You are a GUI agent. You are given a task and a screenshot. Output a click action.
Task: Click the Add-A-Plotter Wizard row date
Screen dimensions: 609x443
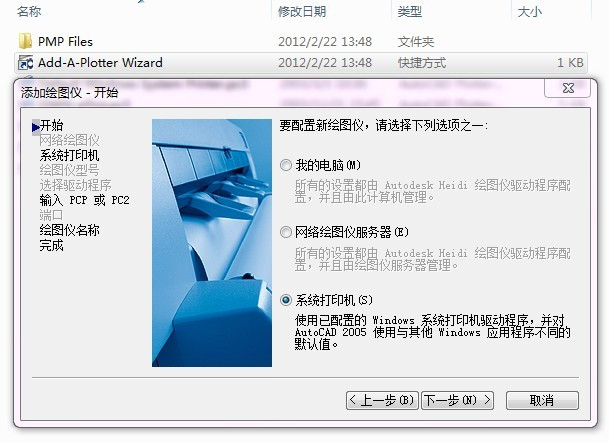pos(325,63)
